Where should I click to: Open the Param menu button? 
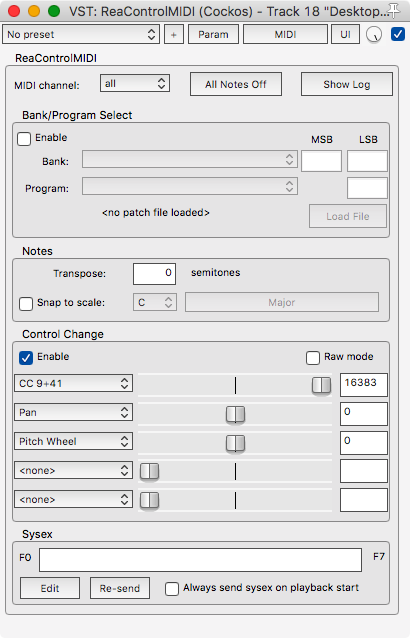[x=213, y=35]
